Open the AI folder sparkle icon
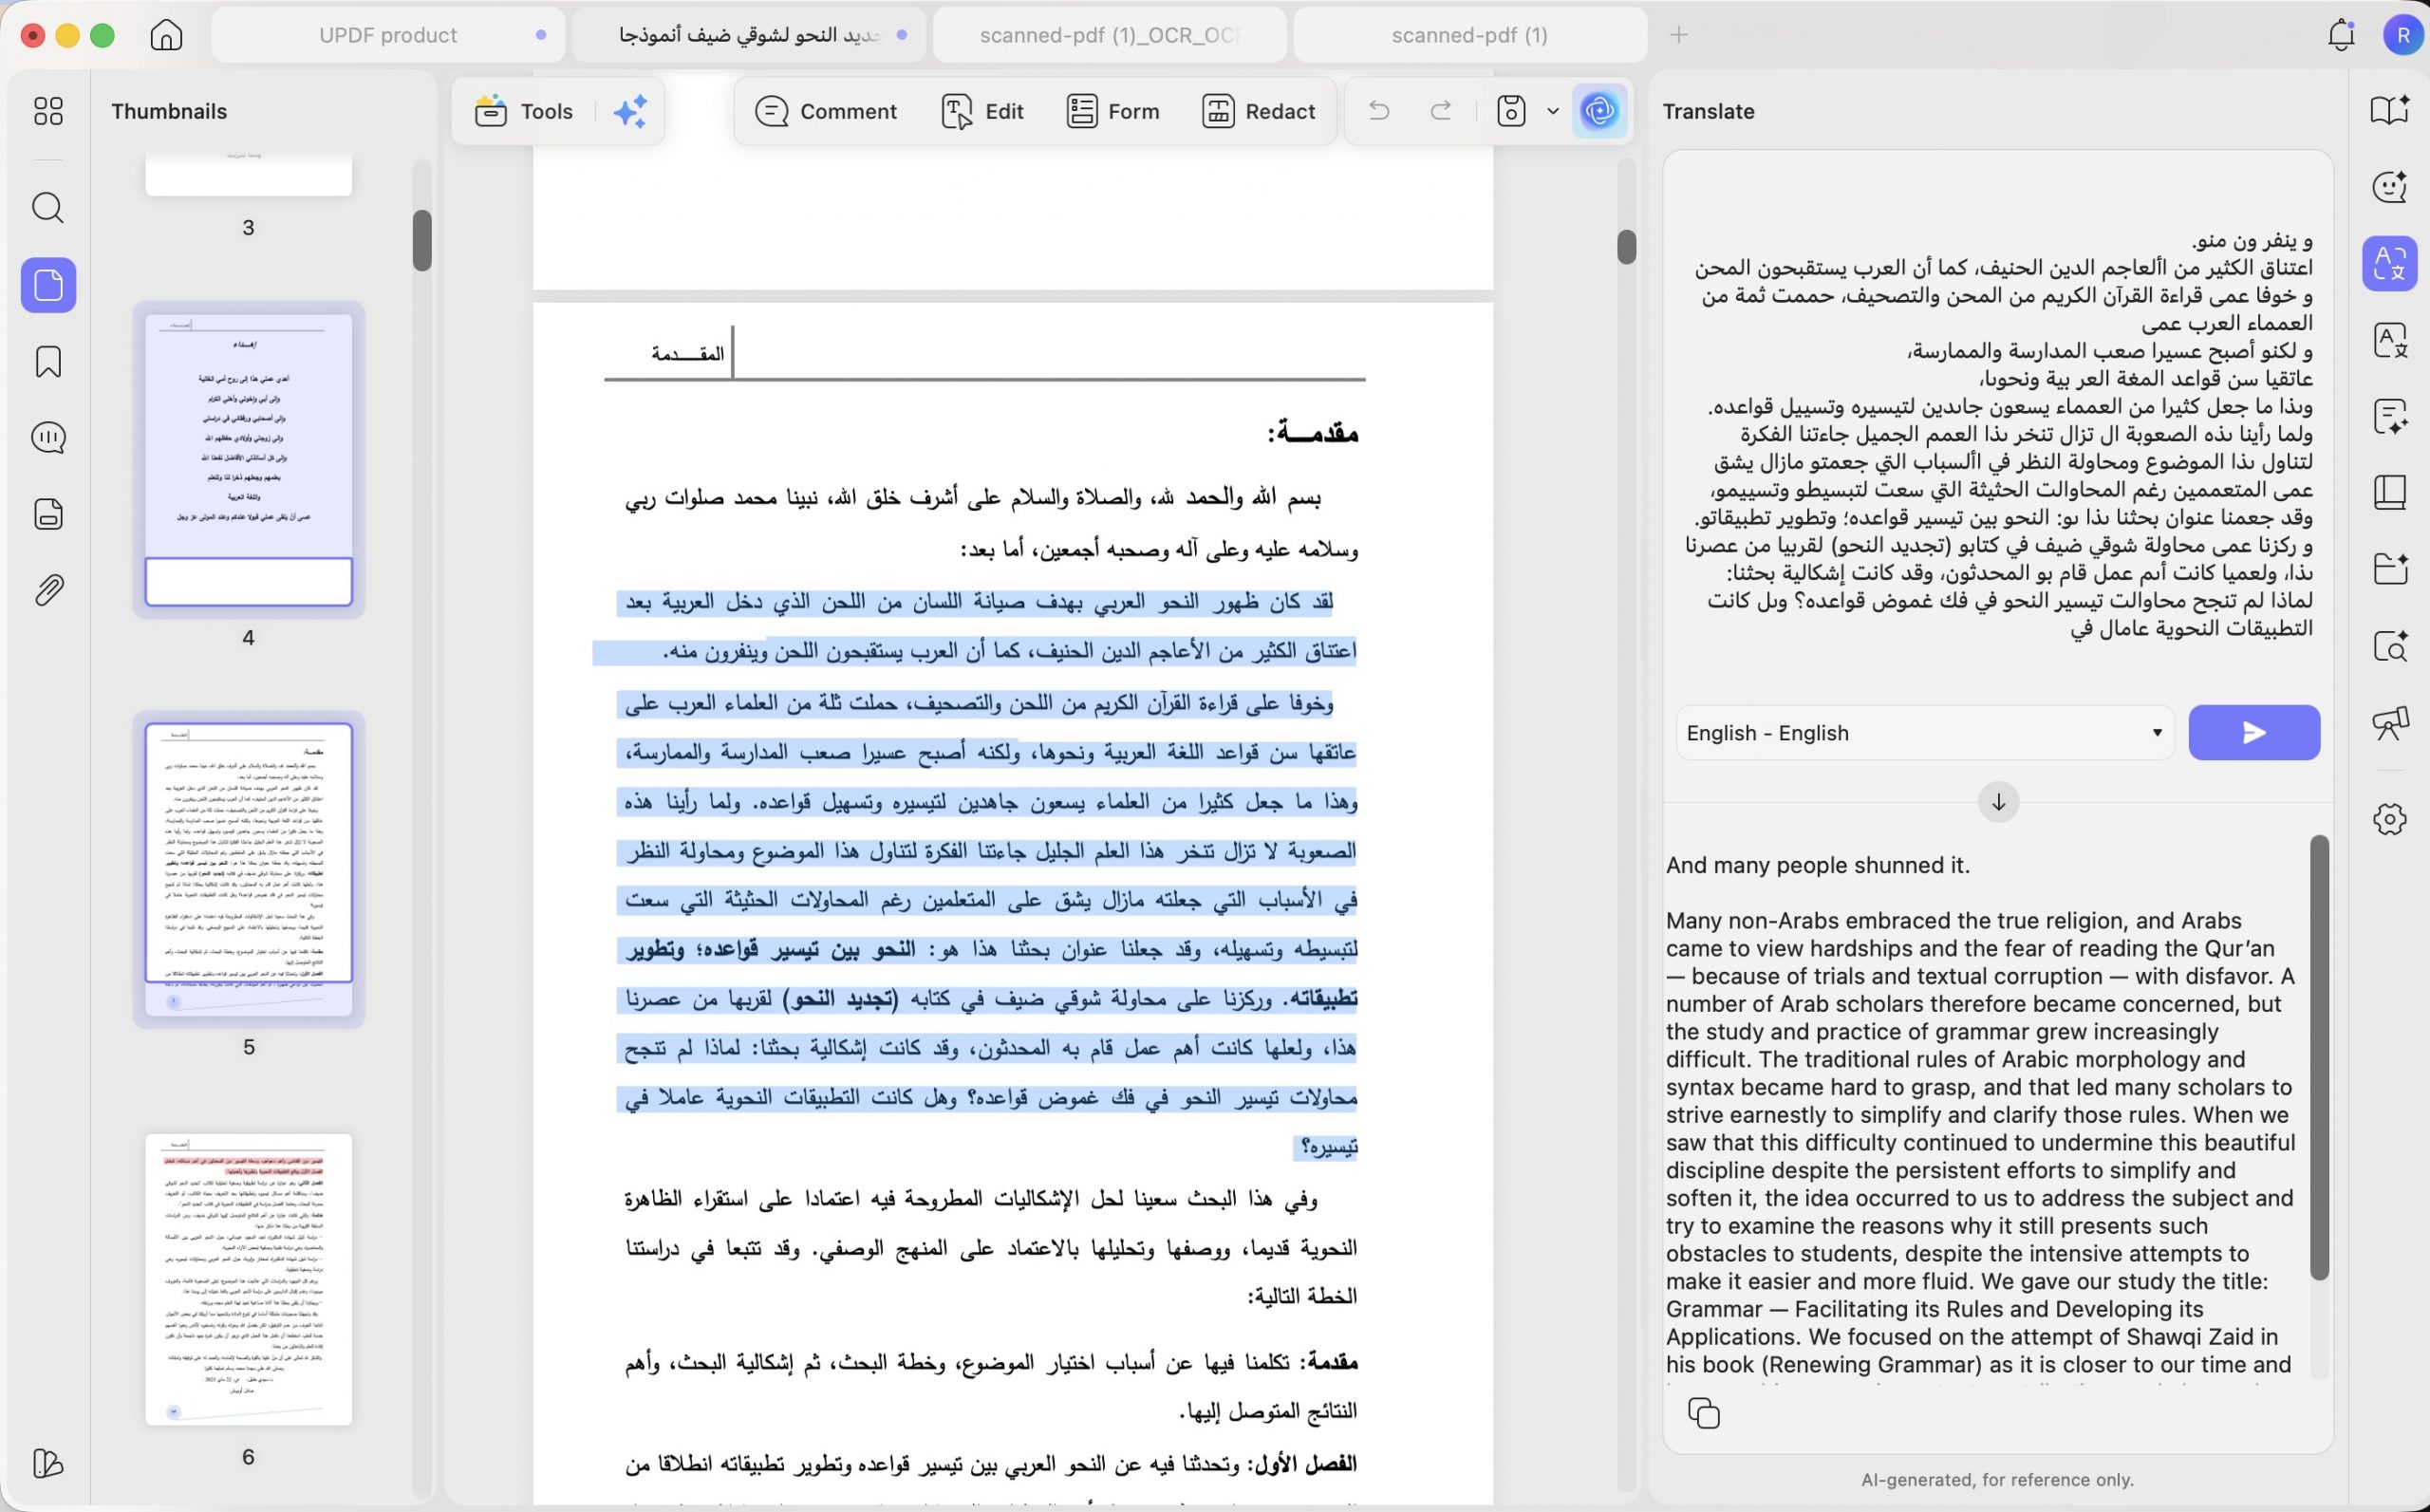The width and height of the screenshot is (2430, 1512). click(x=2390, y=569)
